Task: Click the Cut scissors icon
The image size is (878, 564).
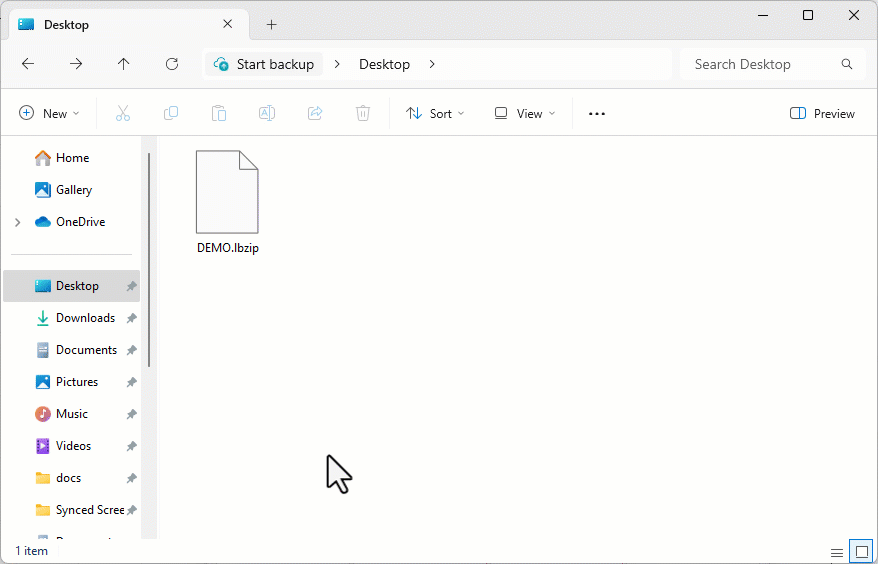Action: tap(123, 114)
